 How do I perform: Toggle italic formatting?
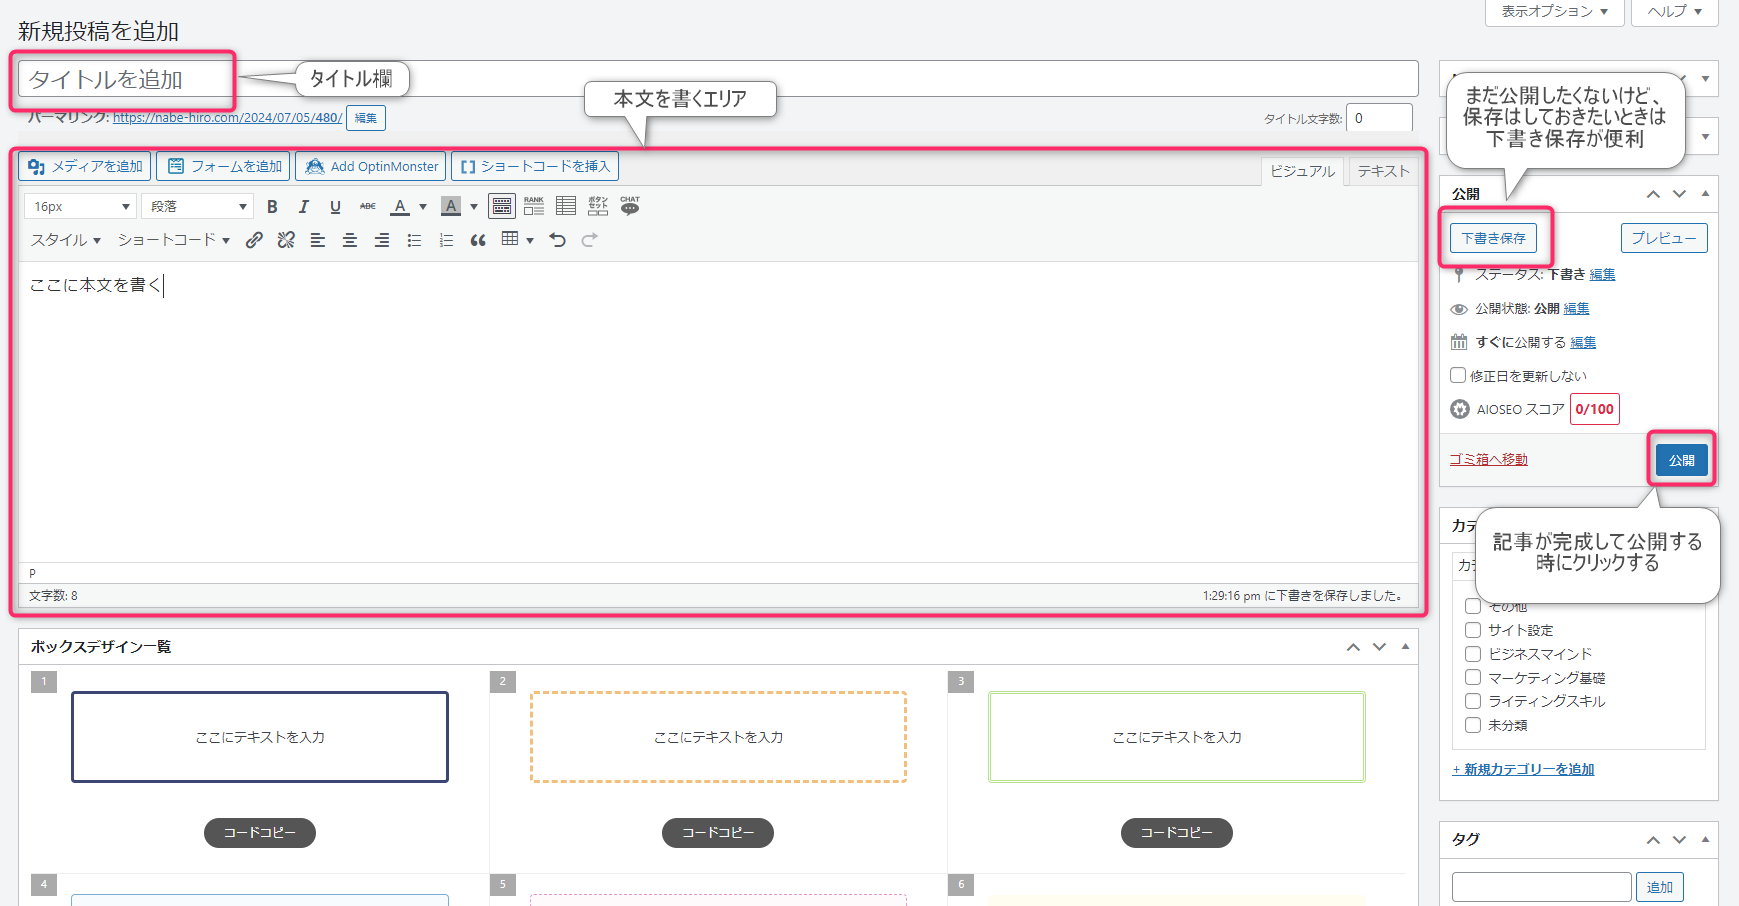pos(304,207)
